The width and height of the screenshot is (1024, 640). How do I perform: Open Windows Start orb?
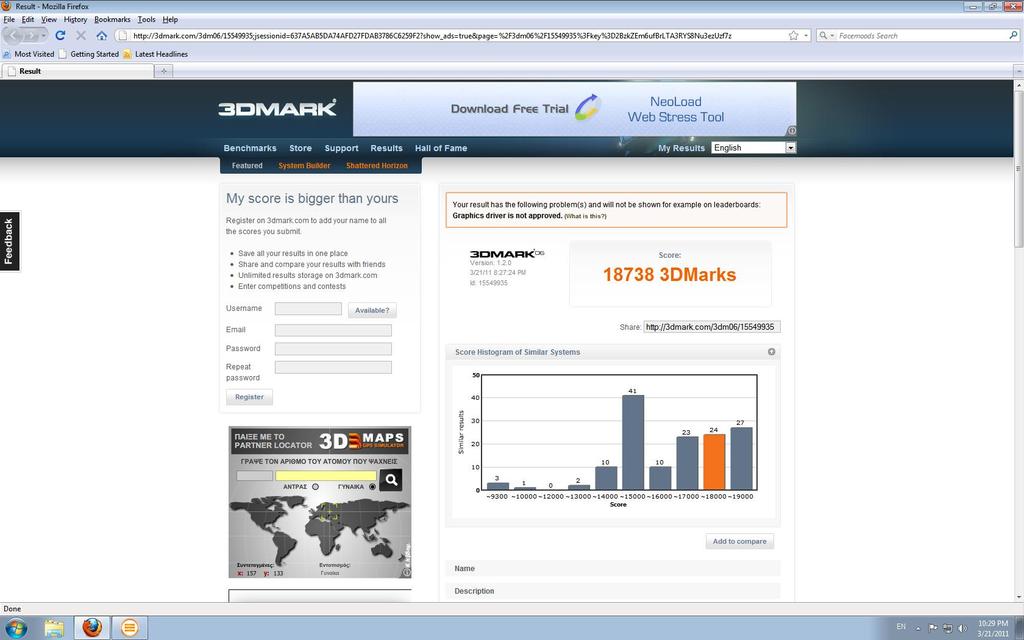(x=16, y=628)
